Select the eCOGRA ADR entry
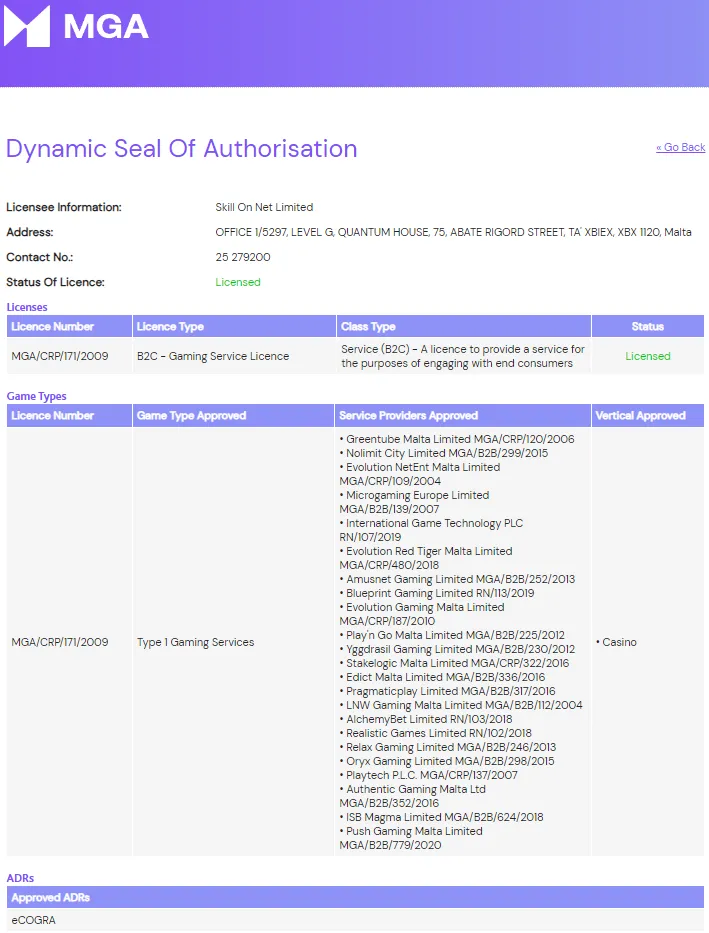Viewport: 709px width, 933px height. click(34, 920)
